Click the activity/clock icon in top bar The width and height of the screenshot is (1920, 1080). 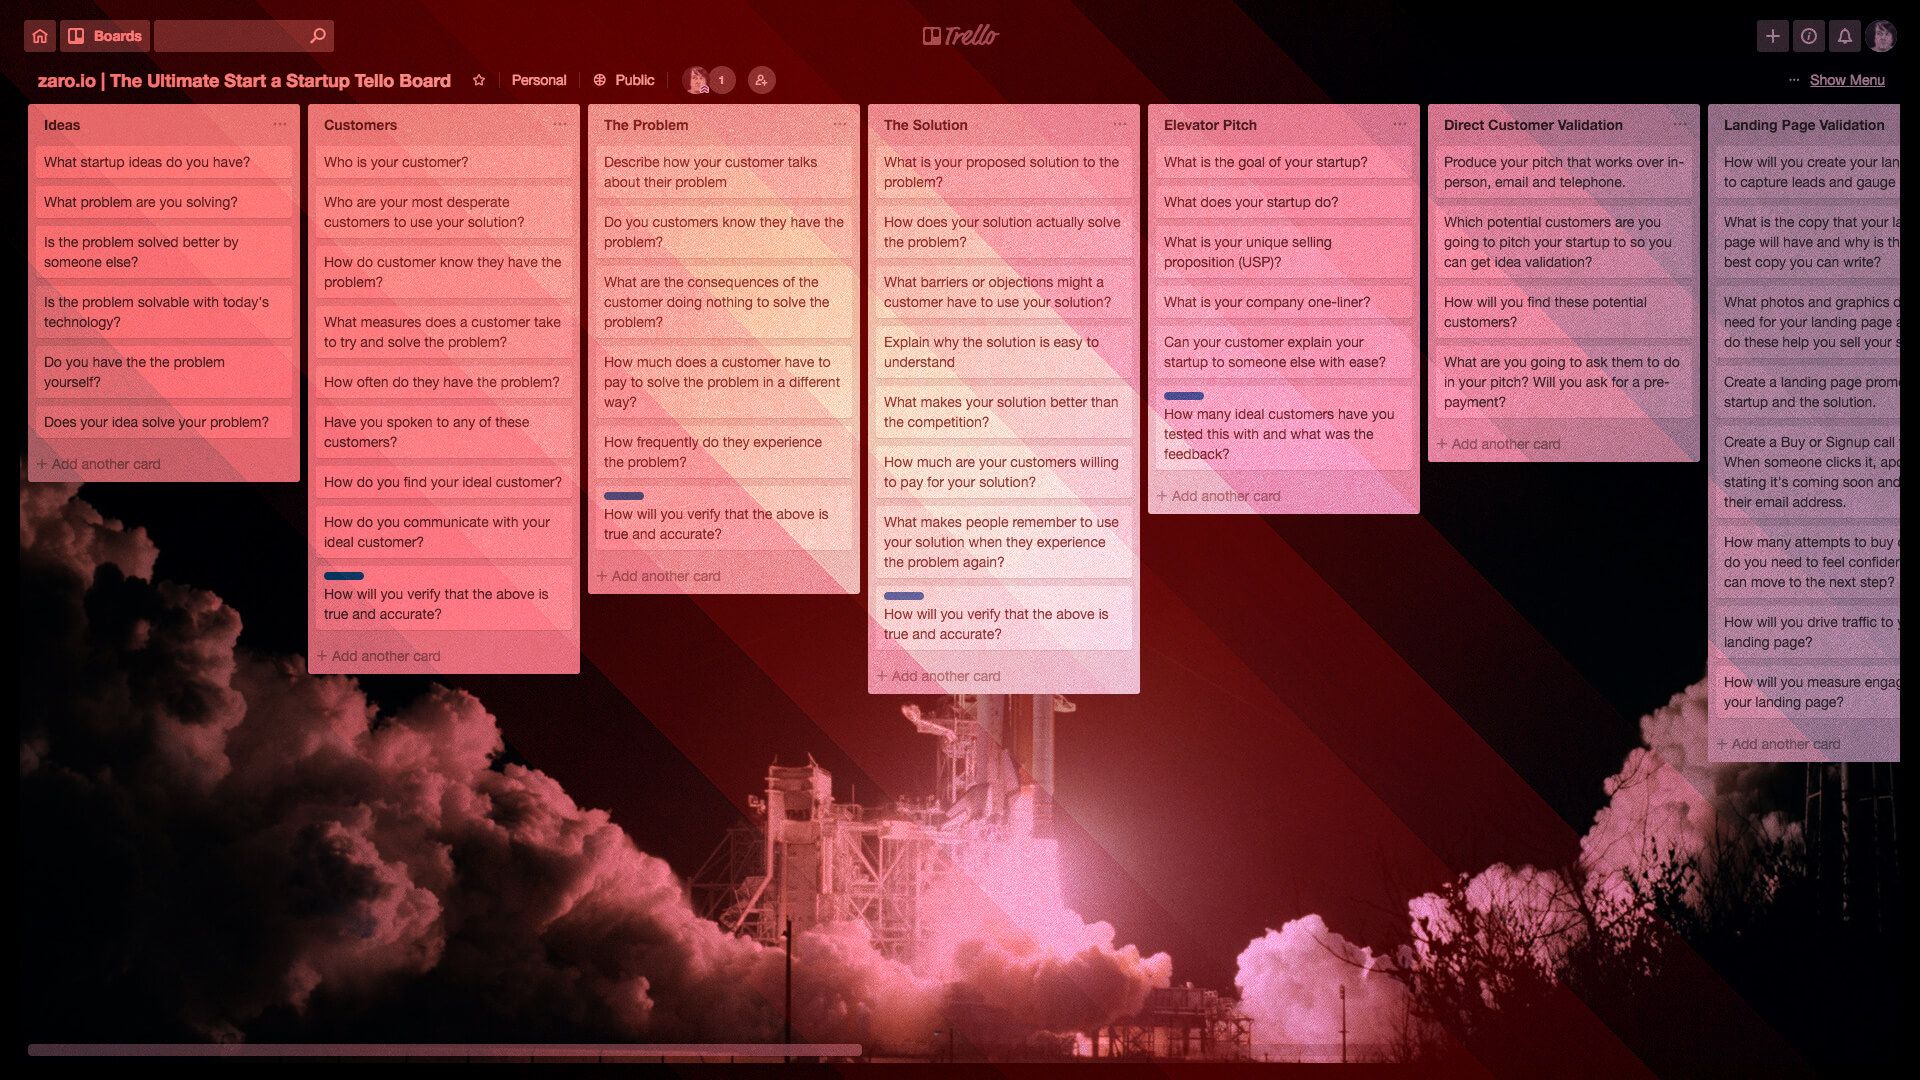pyautogui.click(x=1808, y=36)
